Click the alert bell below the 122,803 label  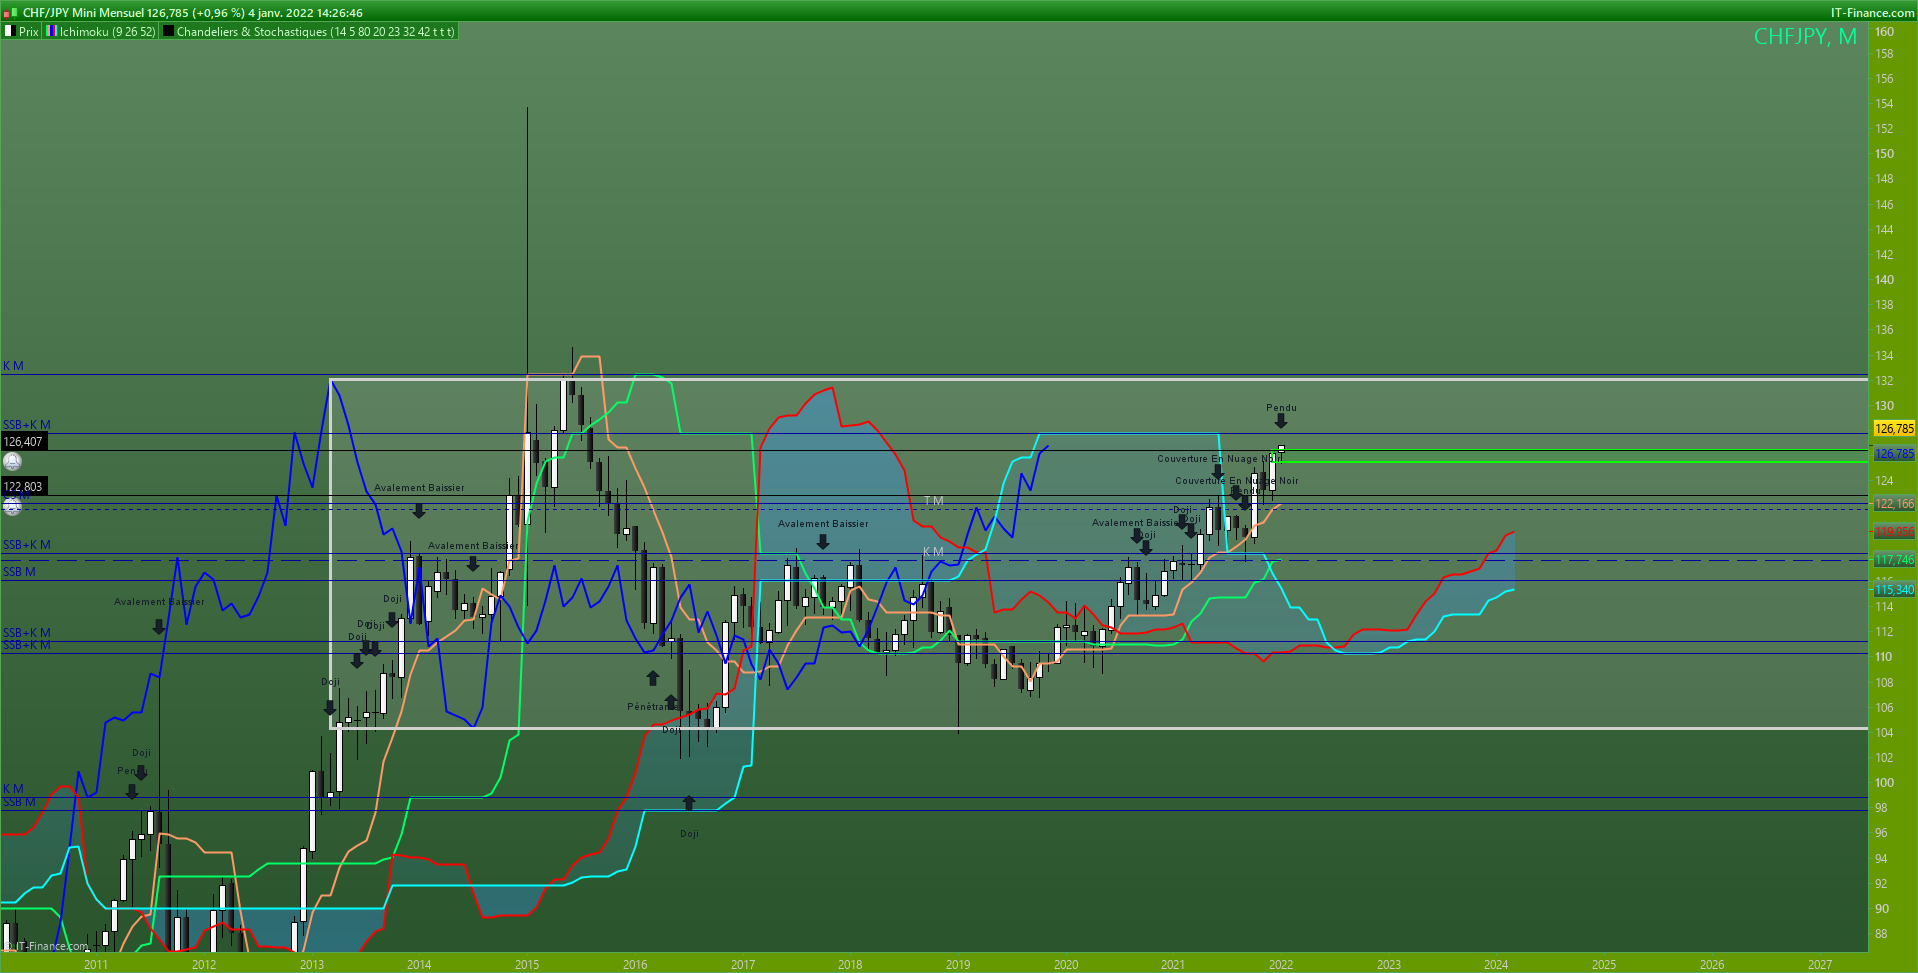tap(12, 506)
